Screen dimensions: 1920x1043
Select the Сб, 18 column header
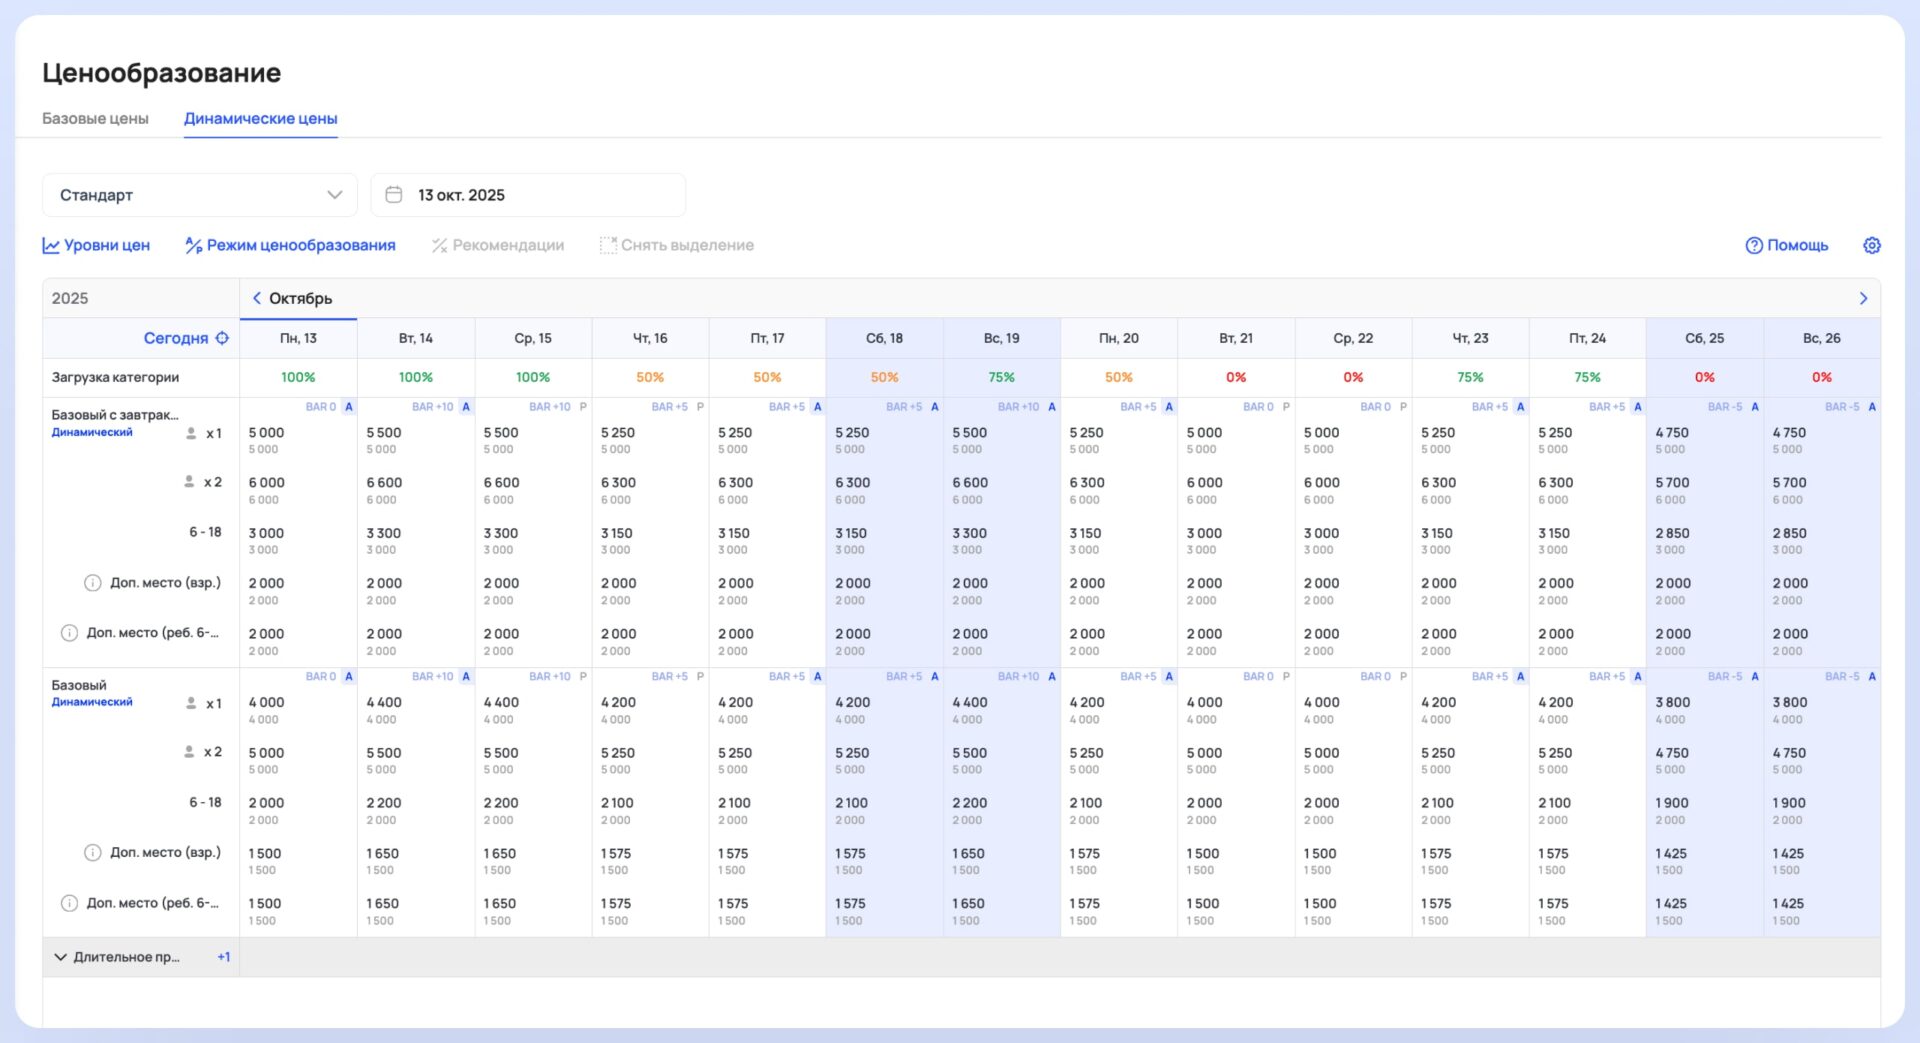pos(884,338)
